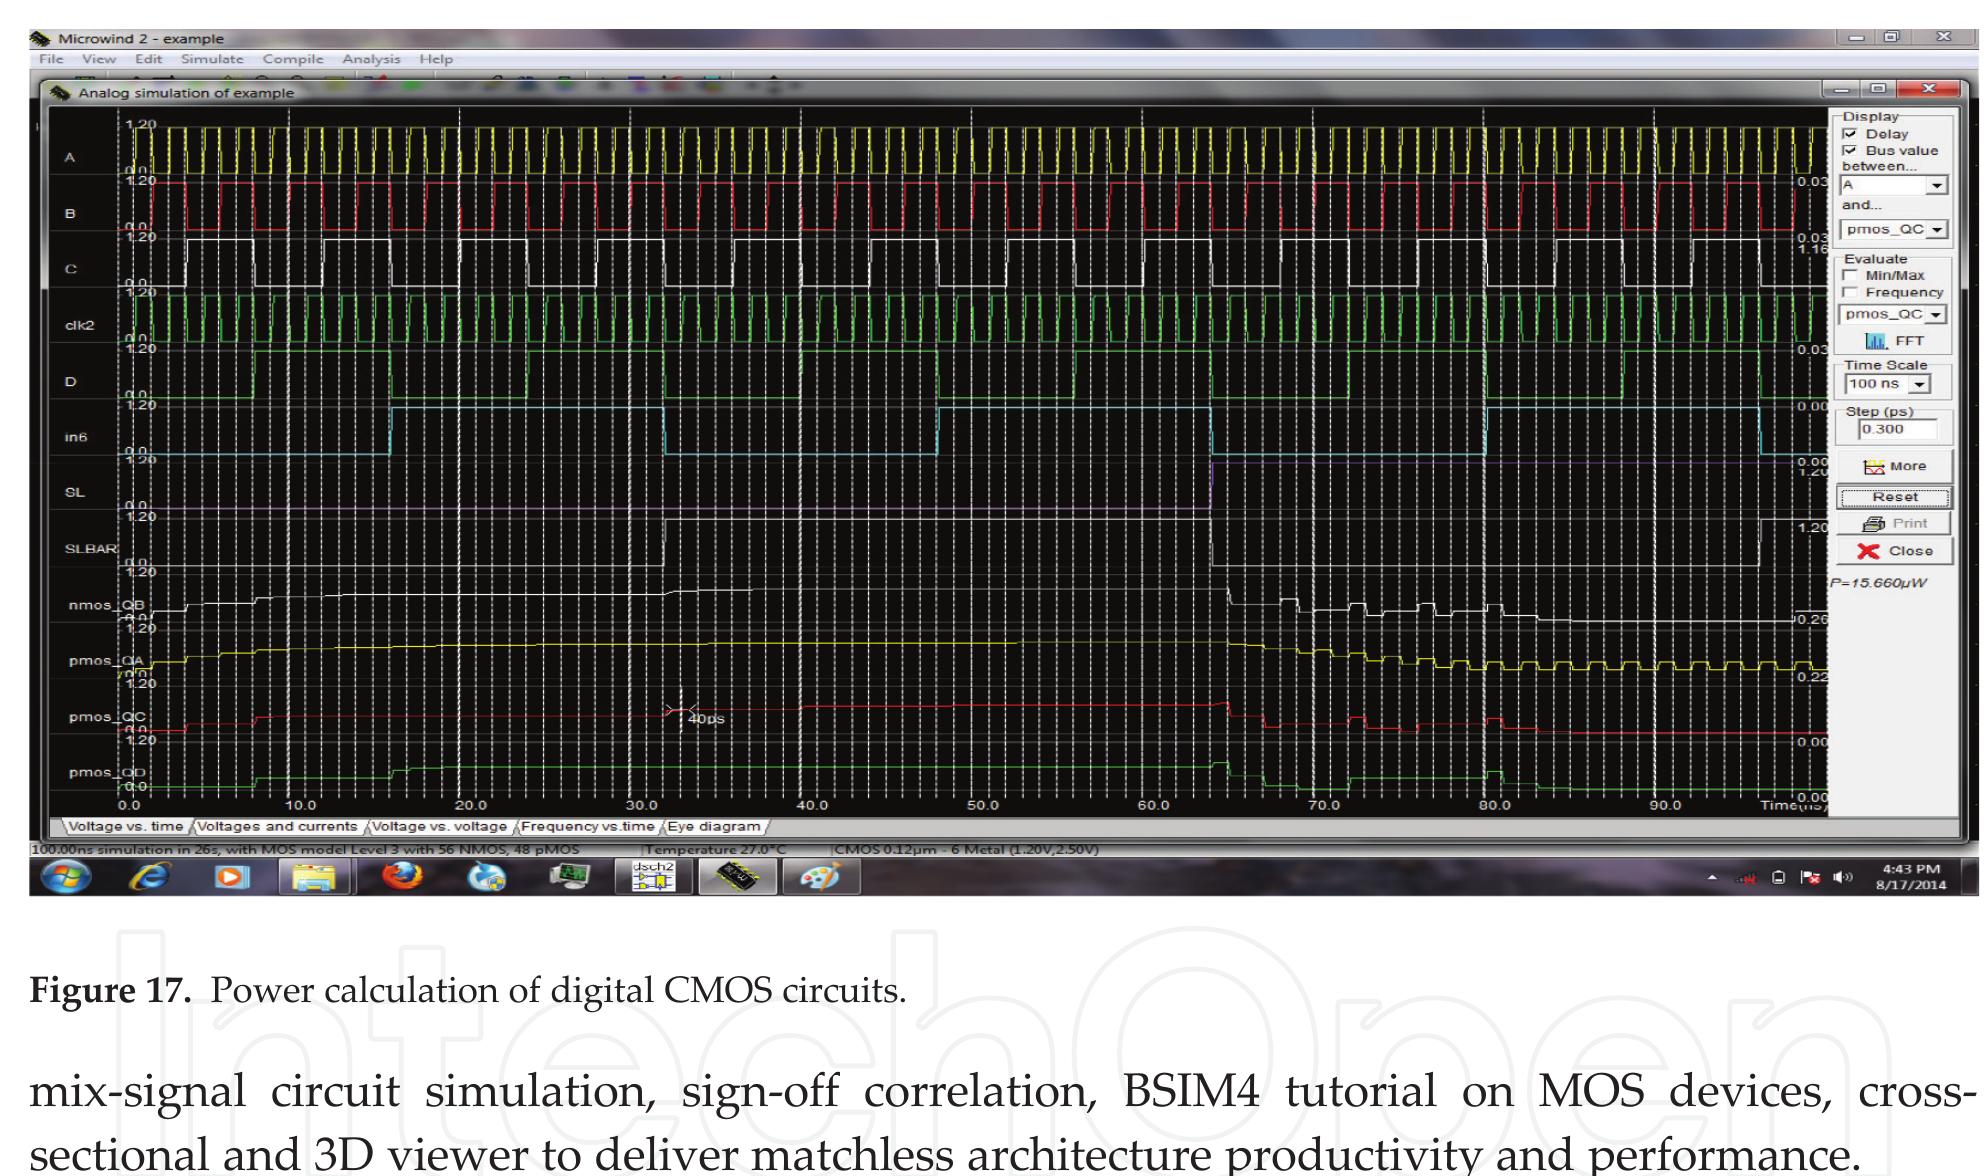Reset the simulation display
Image resolution: width=1987 pixels, height=1176 pixels.
[x=1895, y=496]
